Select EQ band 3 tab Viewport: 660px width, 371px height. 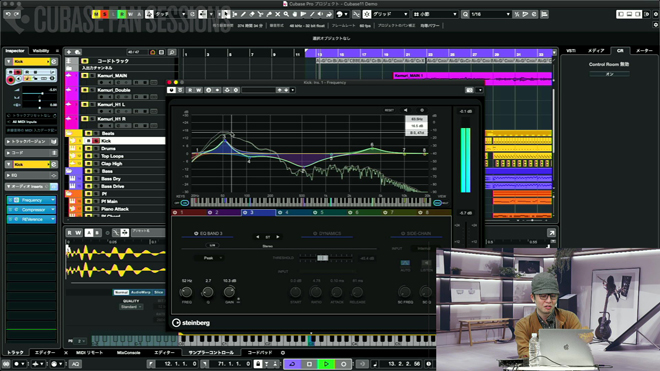coord(258,213)
